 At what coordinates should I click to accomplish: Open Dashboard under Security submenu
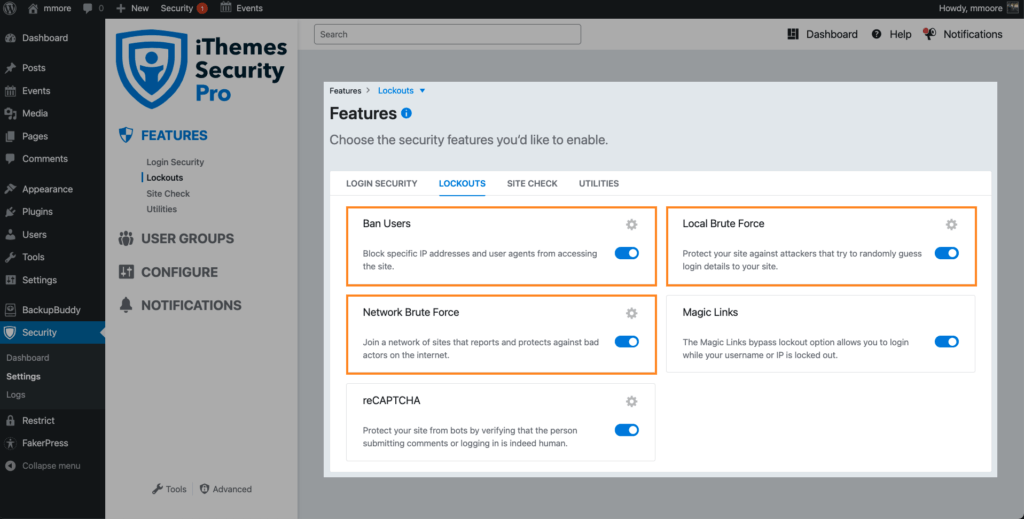pyautogui.click(x=27, y=358)
